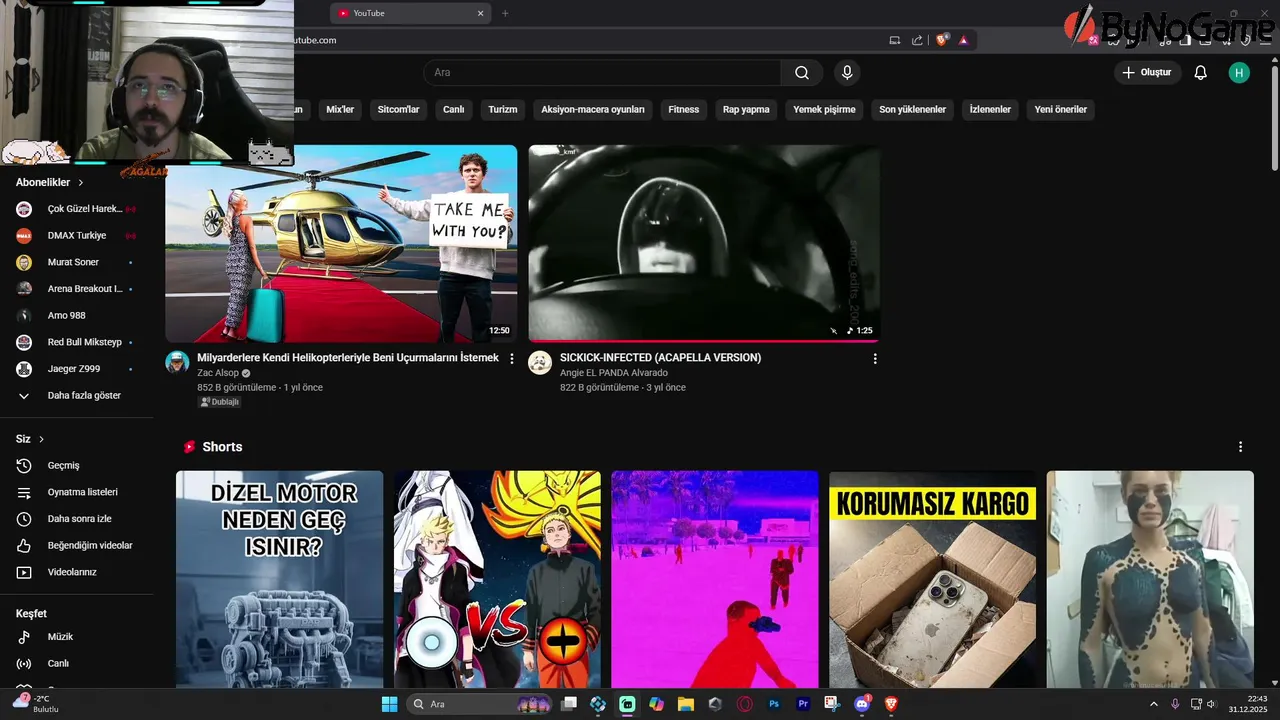The height and width of the screenshot is (720, 1280).
Task: Select the Mix'ler filter chip
Action: [340, 110]
